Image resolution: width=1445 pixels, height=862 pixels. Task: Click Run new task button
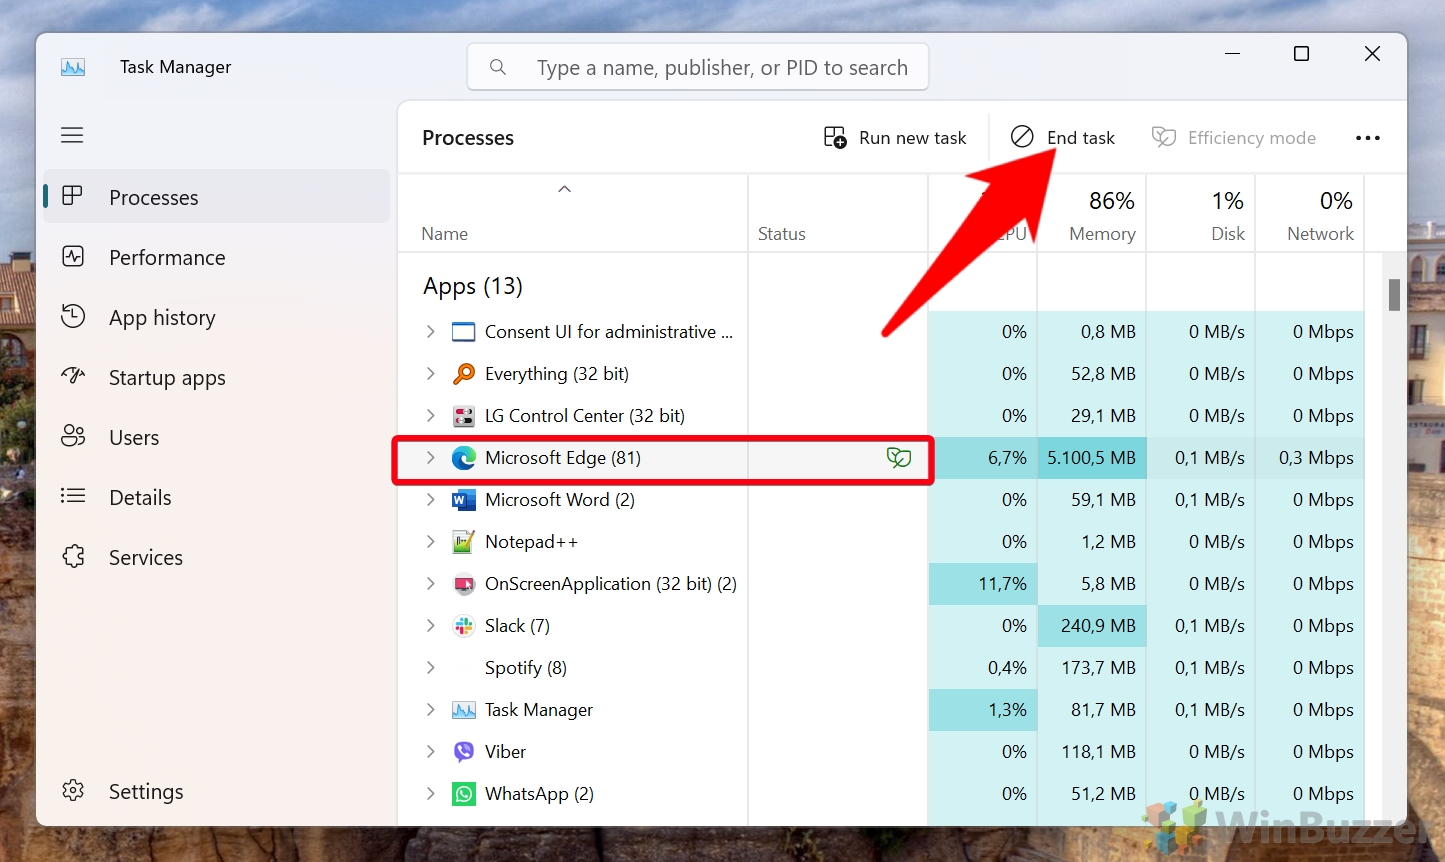click(x=895, y=138)
